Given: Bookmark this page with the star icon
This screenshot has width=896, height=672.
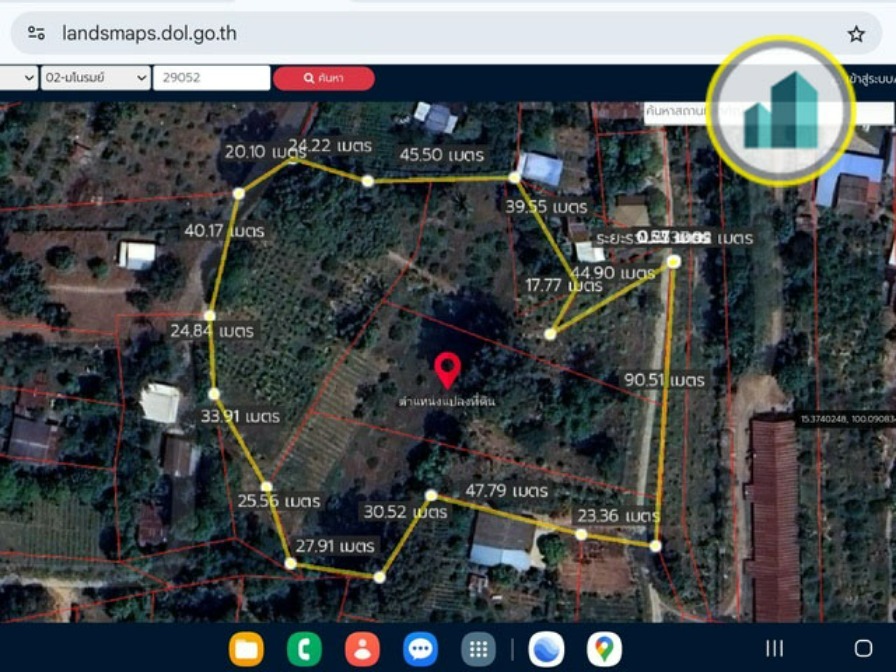Looking at the screenshot, I should pyautogui.click(x=856, y=34).
